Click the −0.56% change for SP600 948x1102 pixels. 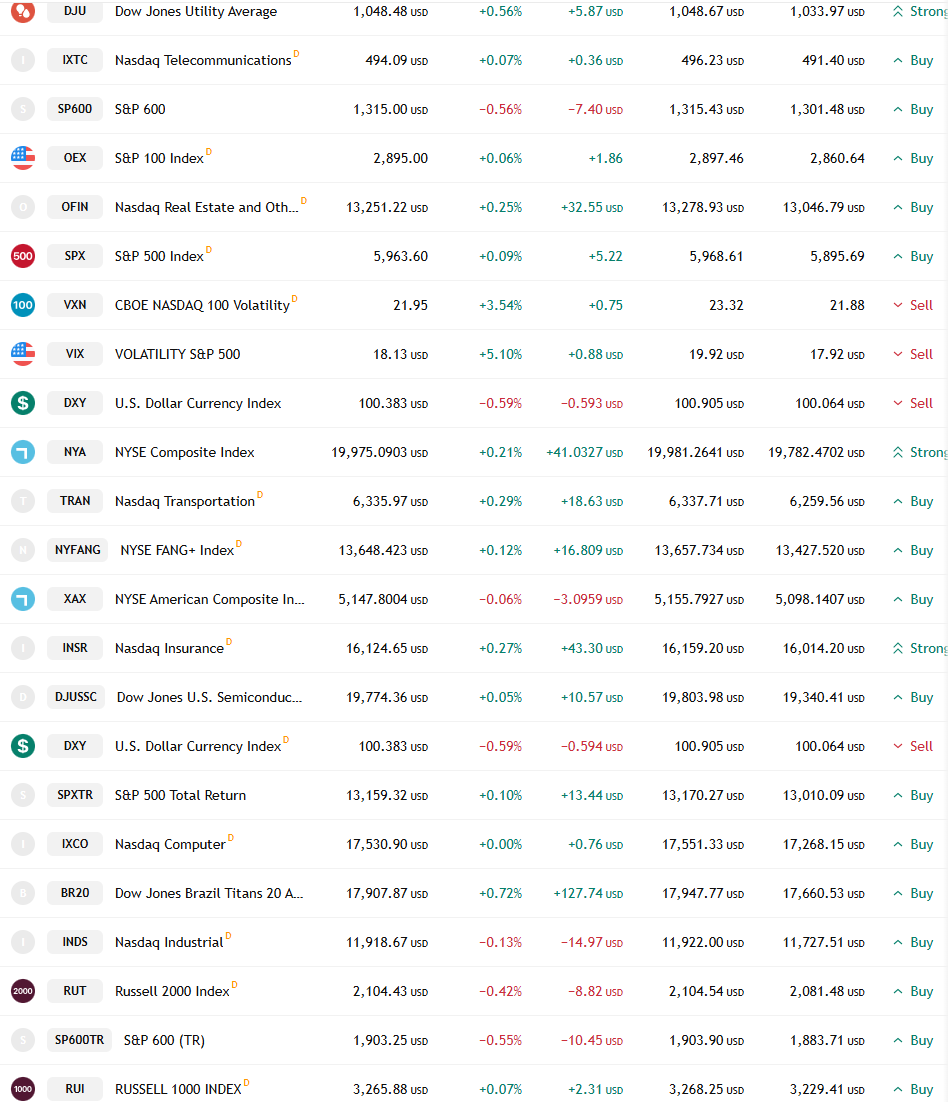[500, 110]
